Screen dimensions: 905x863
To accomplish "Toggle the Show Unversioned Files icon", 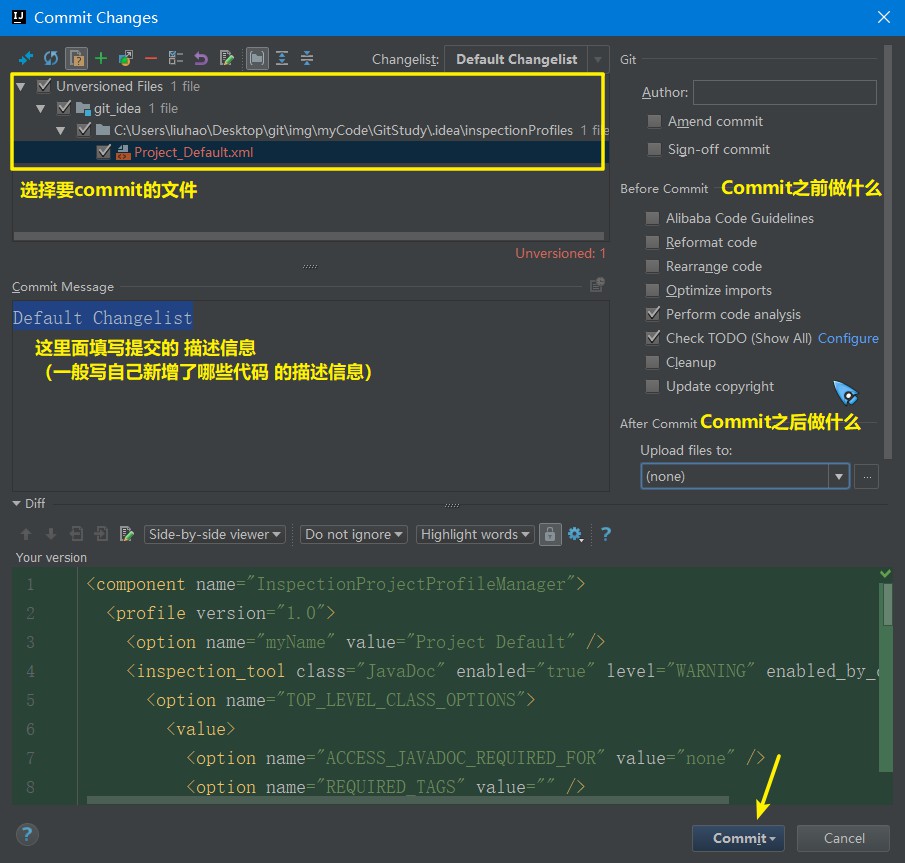I will (76, 58).
